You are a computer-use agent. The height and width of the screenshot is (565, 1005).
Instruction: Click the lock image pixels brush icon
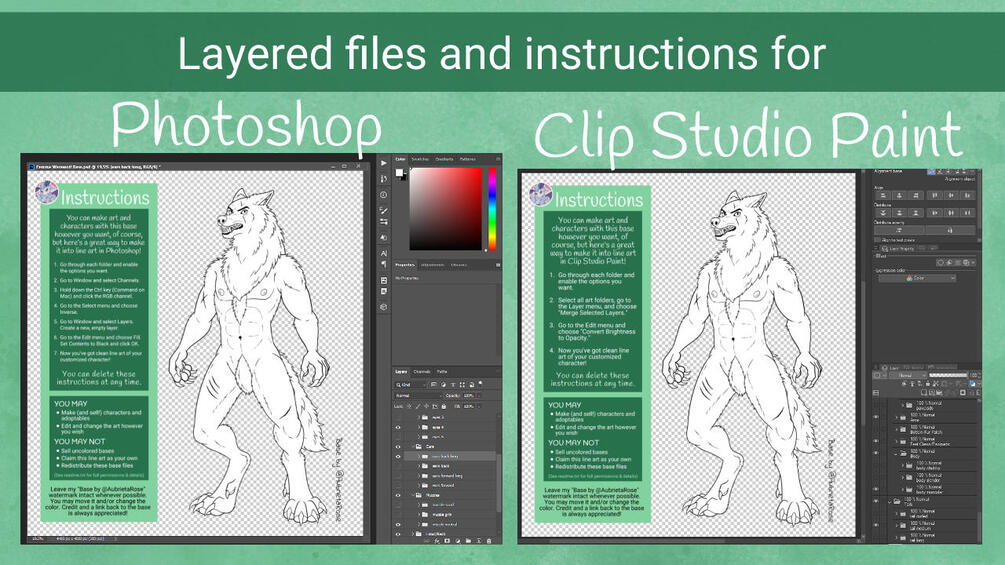418,406
